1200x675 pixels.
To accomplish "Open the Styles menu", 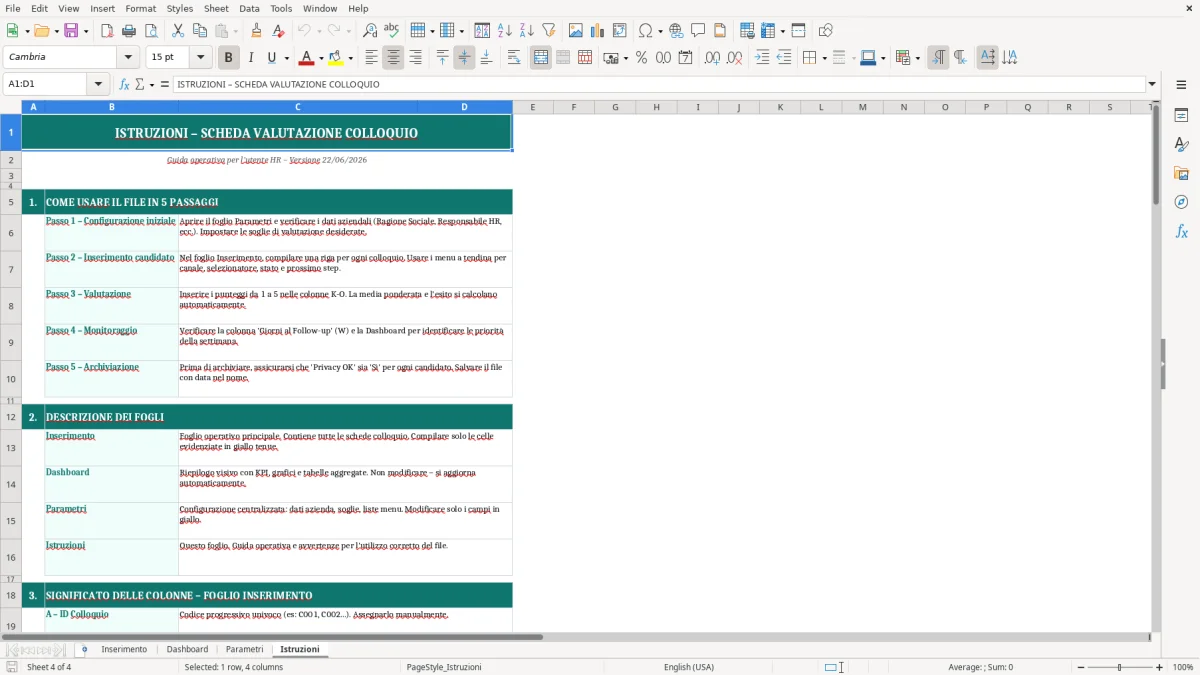I will click(180, 8).
